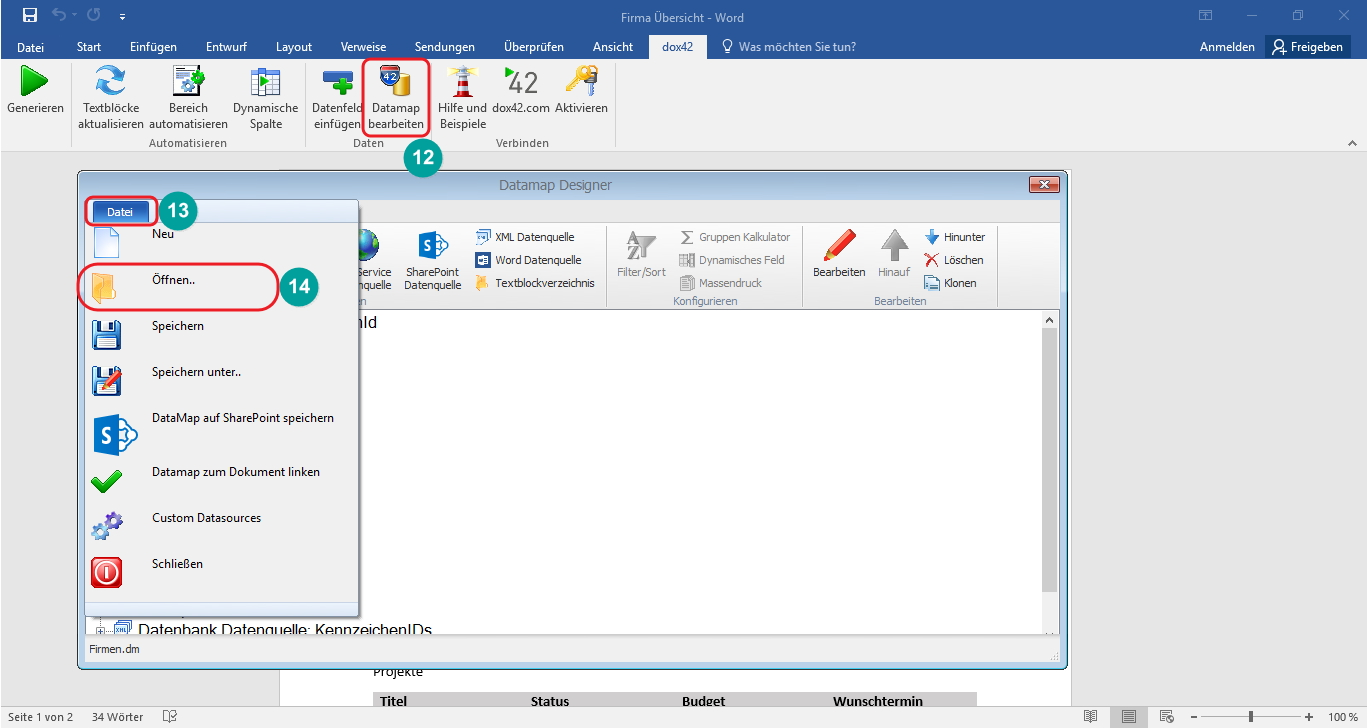Open Datamap bearbeiten in the ribbon
This screenshot has width=1367, height=728.
(396, 97)
